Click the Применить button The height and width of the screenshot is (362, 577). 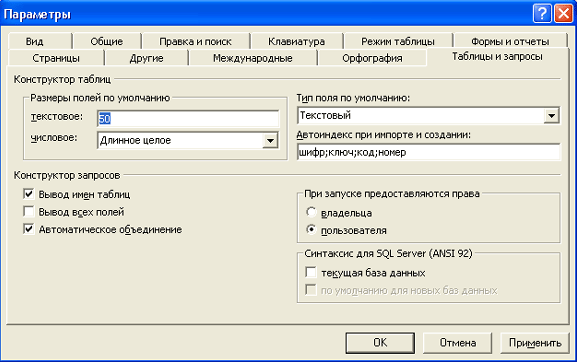535,343
